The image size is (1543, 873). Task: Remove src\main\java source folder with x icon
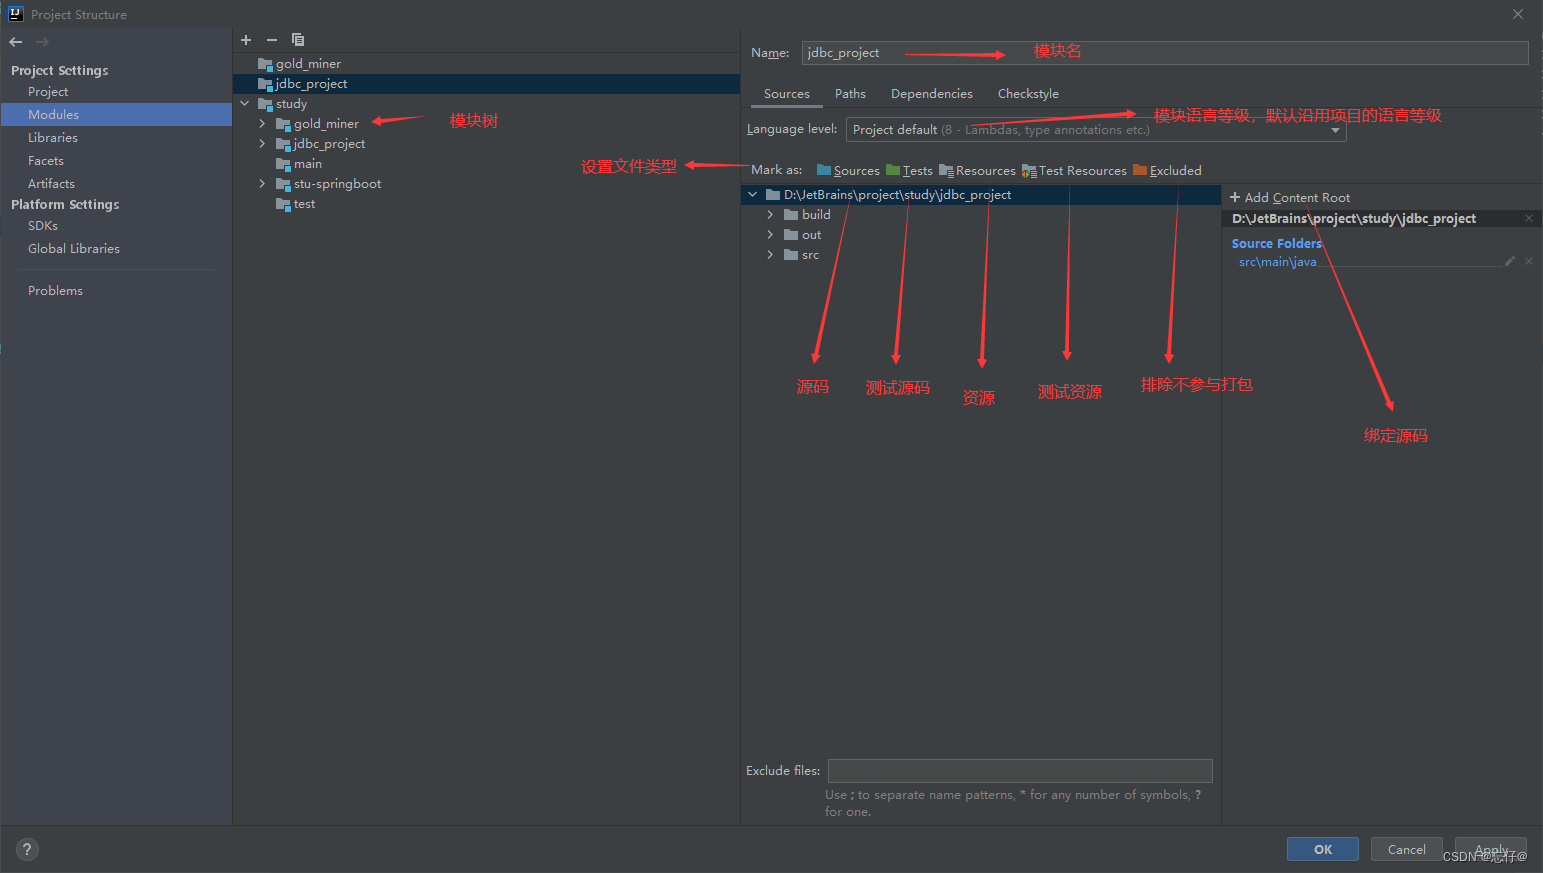coord(1528,261)
